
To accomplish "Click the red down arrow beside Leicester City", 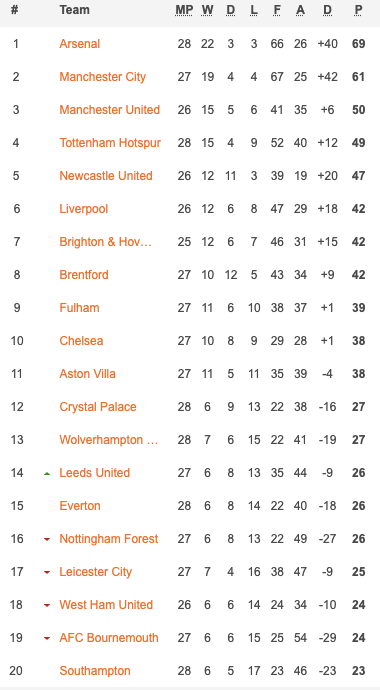I will 47,573.
